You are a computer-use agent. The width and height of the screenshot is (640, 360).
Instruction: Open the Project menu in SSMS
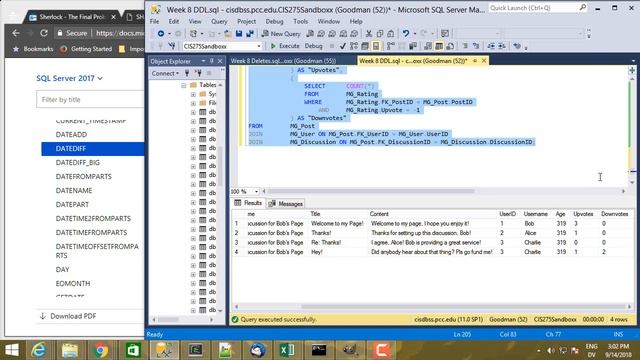[x=247, y=21]
